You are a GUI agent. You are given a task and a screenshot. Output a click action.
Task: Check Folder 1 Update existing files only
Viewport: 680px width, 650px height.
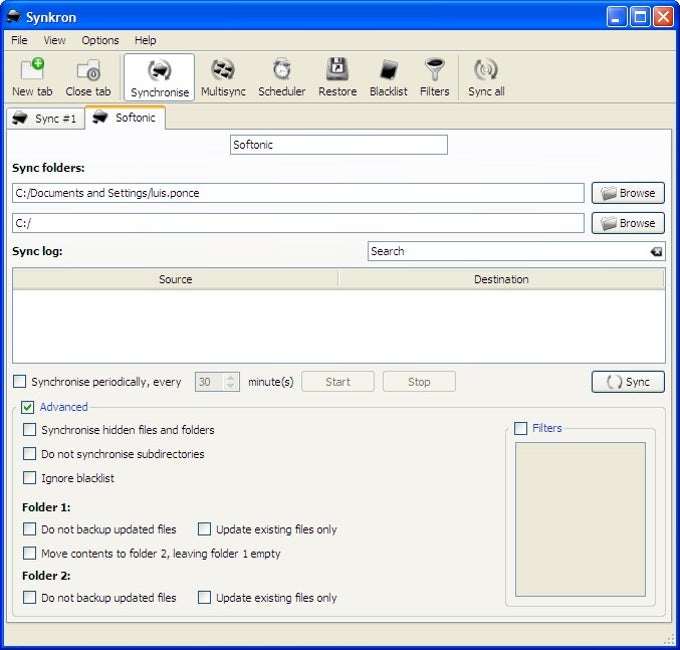pos(204,529)
